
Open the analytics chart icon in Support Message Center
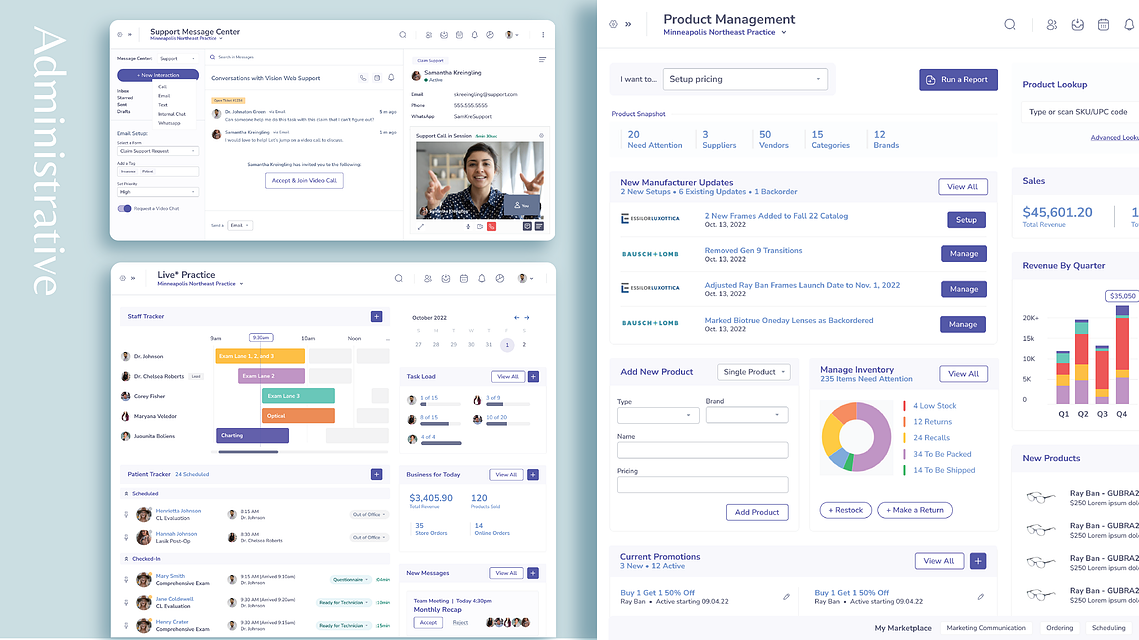click(x=490, y=35)
